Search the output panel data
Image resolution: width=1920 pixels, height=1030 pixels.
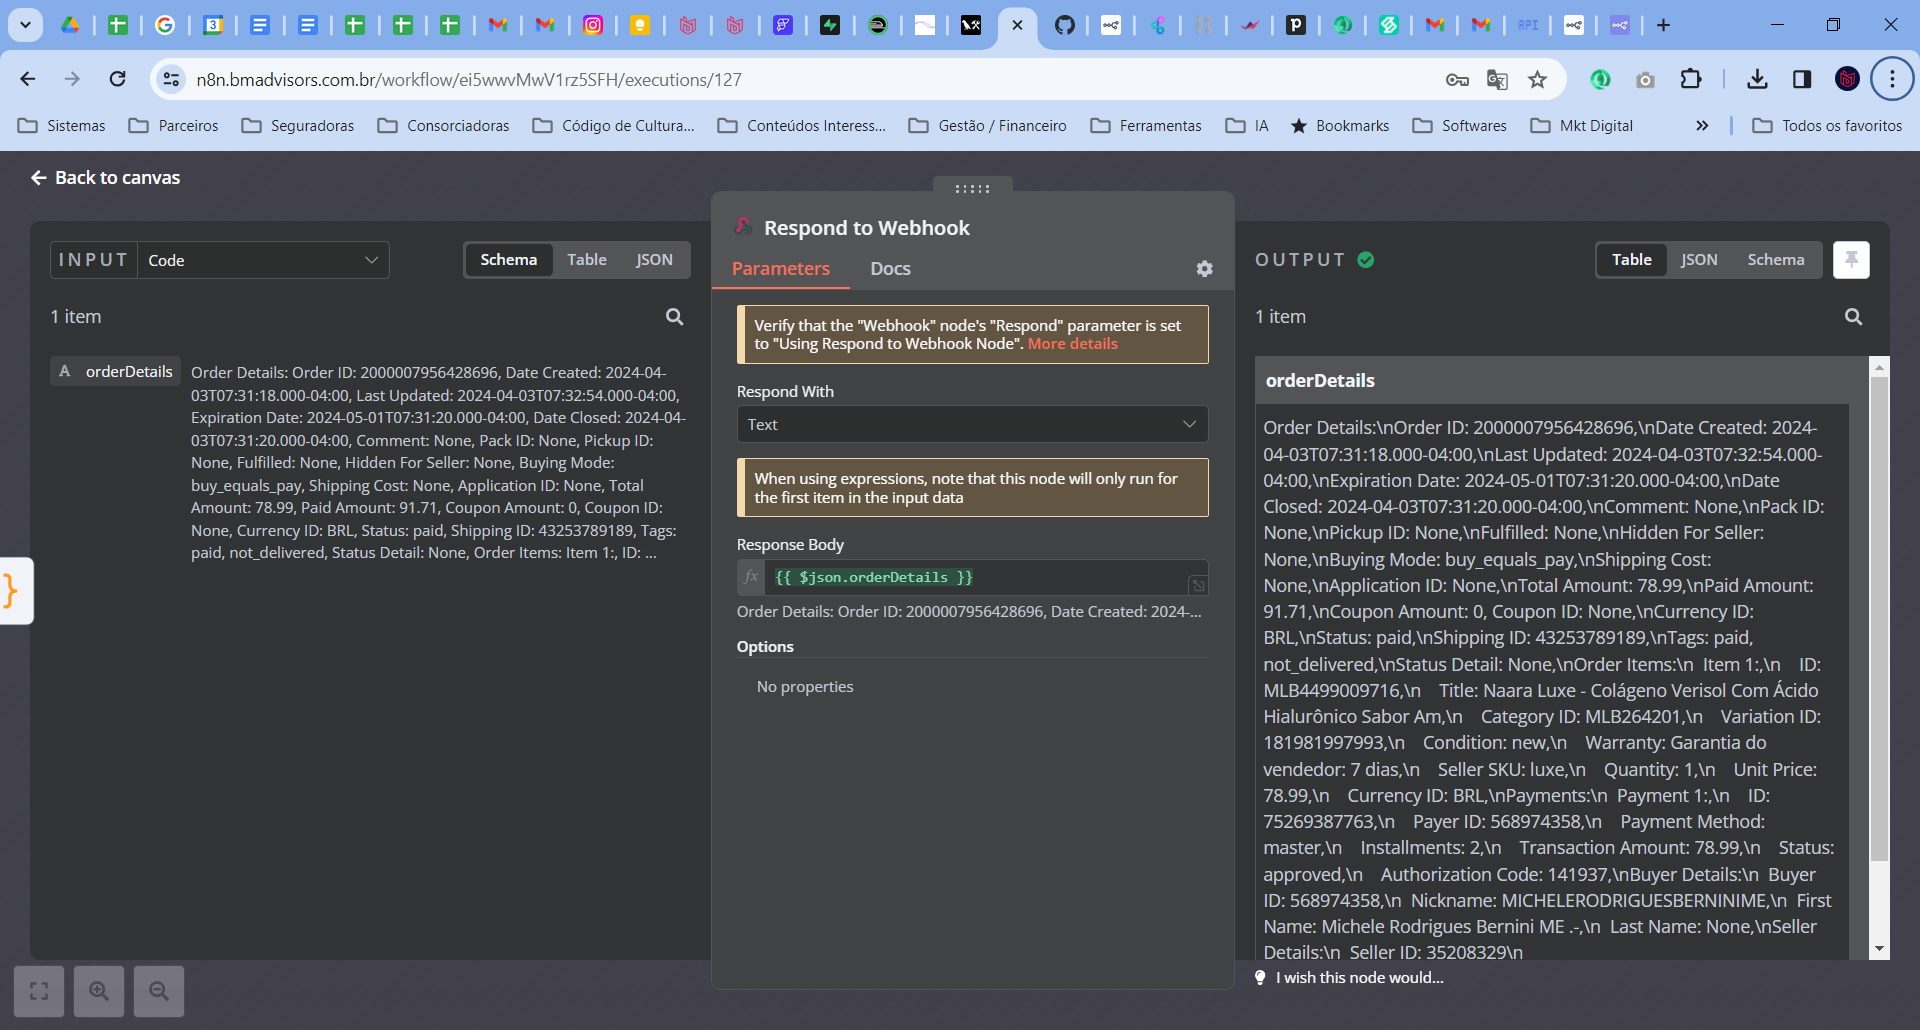[1853, 317]
